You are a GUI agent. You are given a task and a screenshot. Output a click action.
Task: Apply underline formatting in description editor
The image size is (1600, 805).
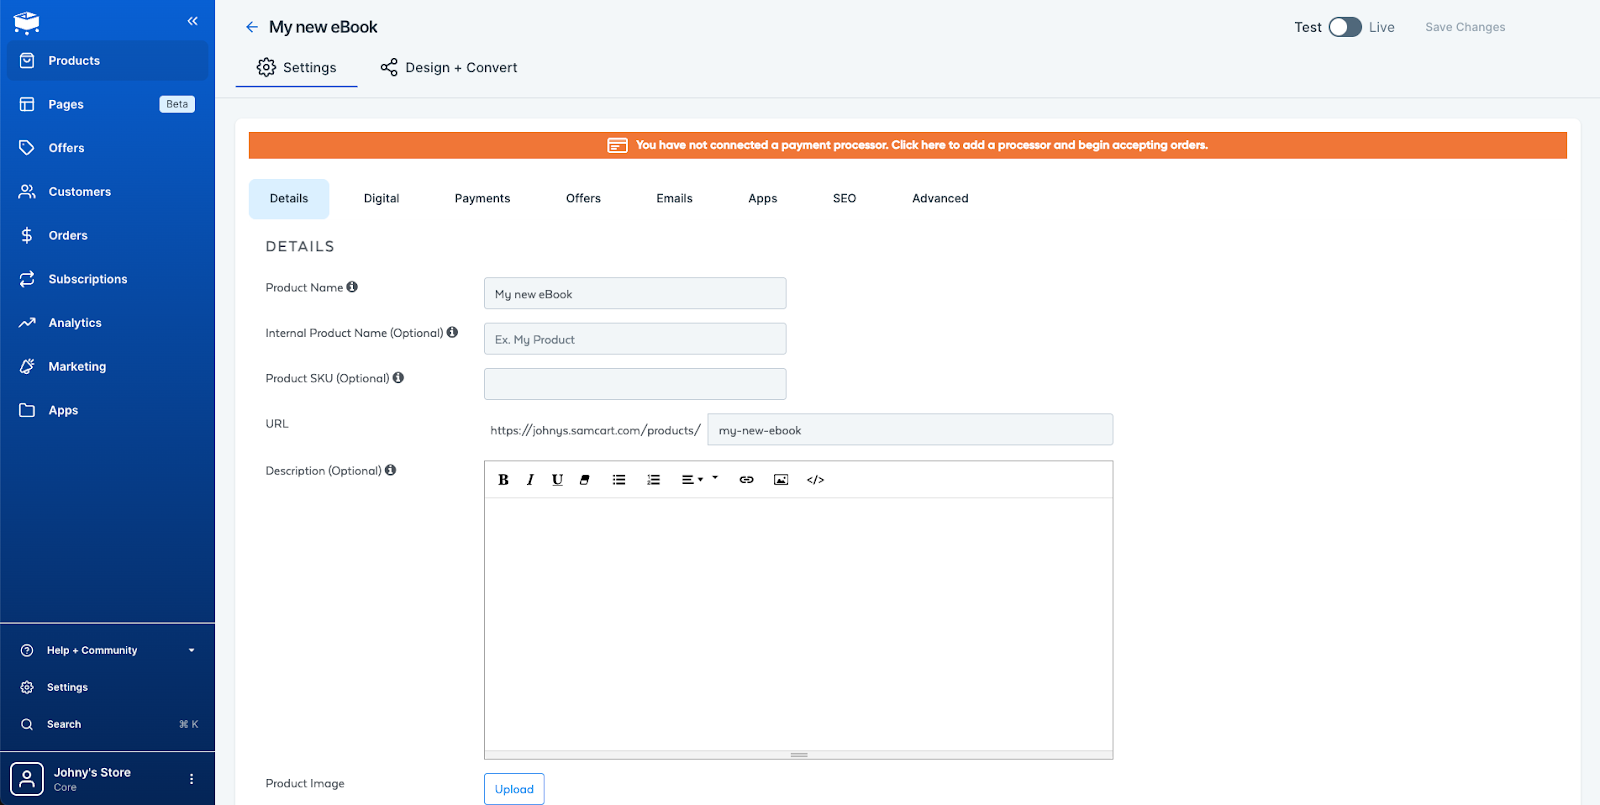pyautogui.click(x=557, y=480)
